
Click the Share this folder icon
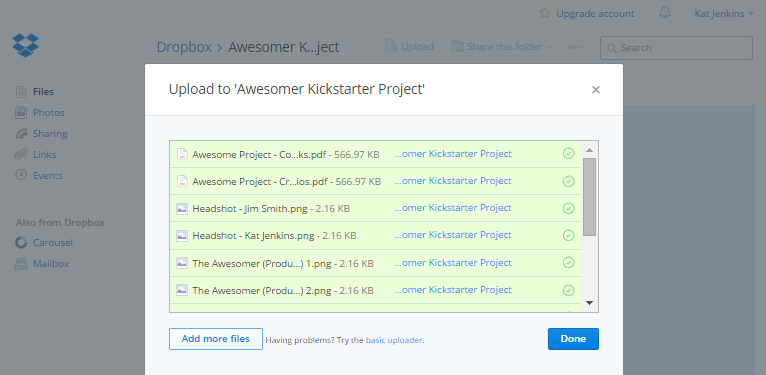click(457, 46)
